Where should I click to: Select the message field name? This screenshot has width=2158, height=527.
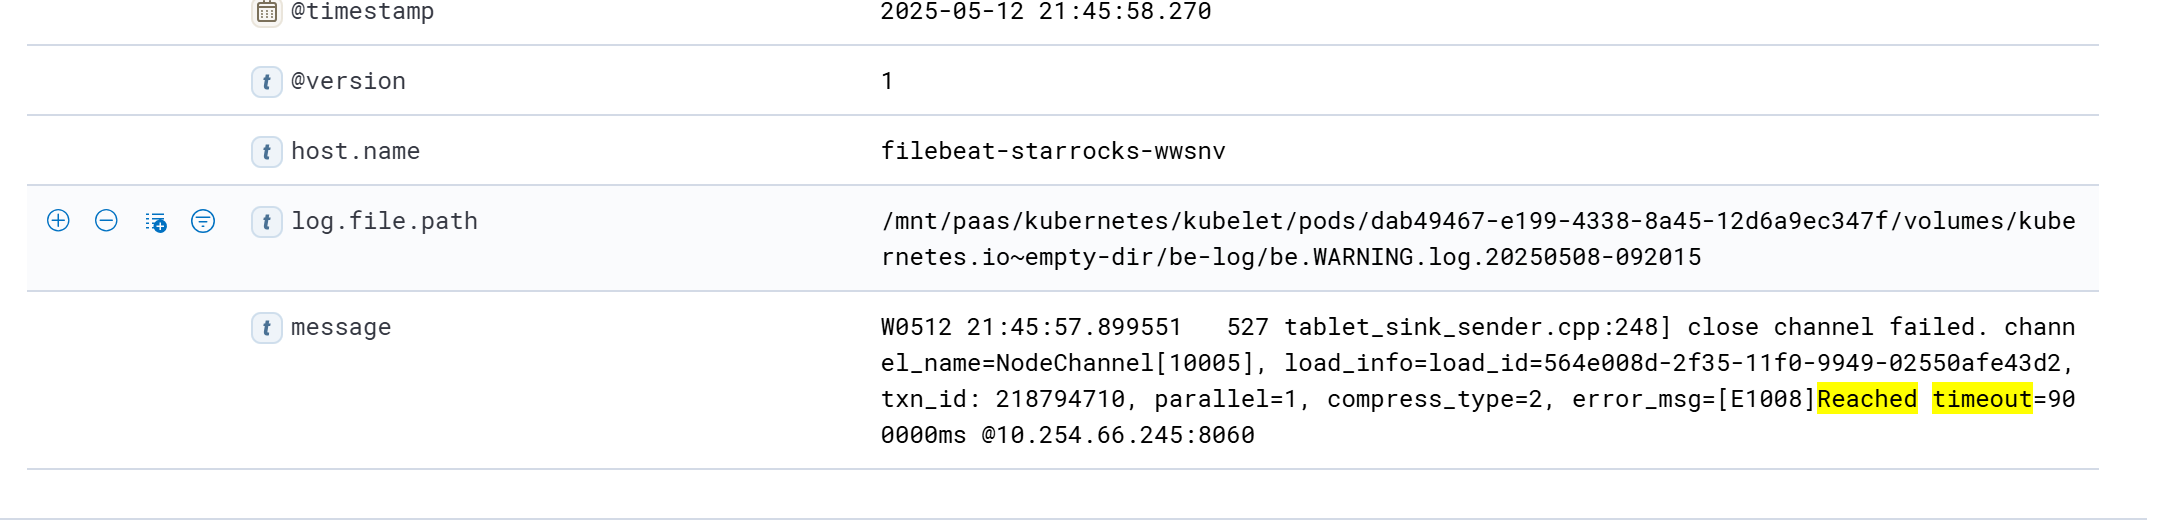point(341,327)
